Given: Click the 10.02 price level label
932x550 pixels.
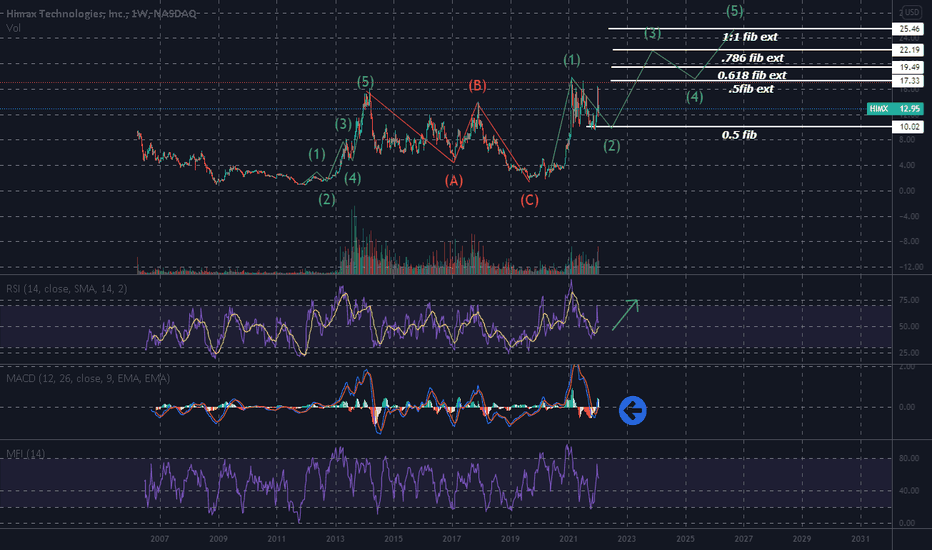Looking at the screenshot, I should click(x=909, y=127).
